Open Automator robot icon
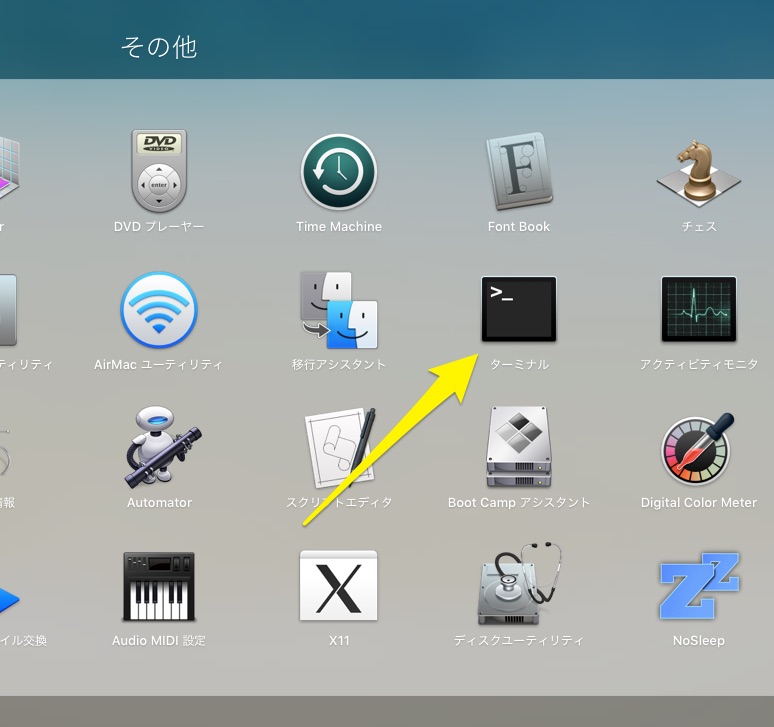Screen dimensions: 774x727 click(161, 447)
